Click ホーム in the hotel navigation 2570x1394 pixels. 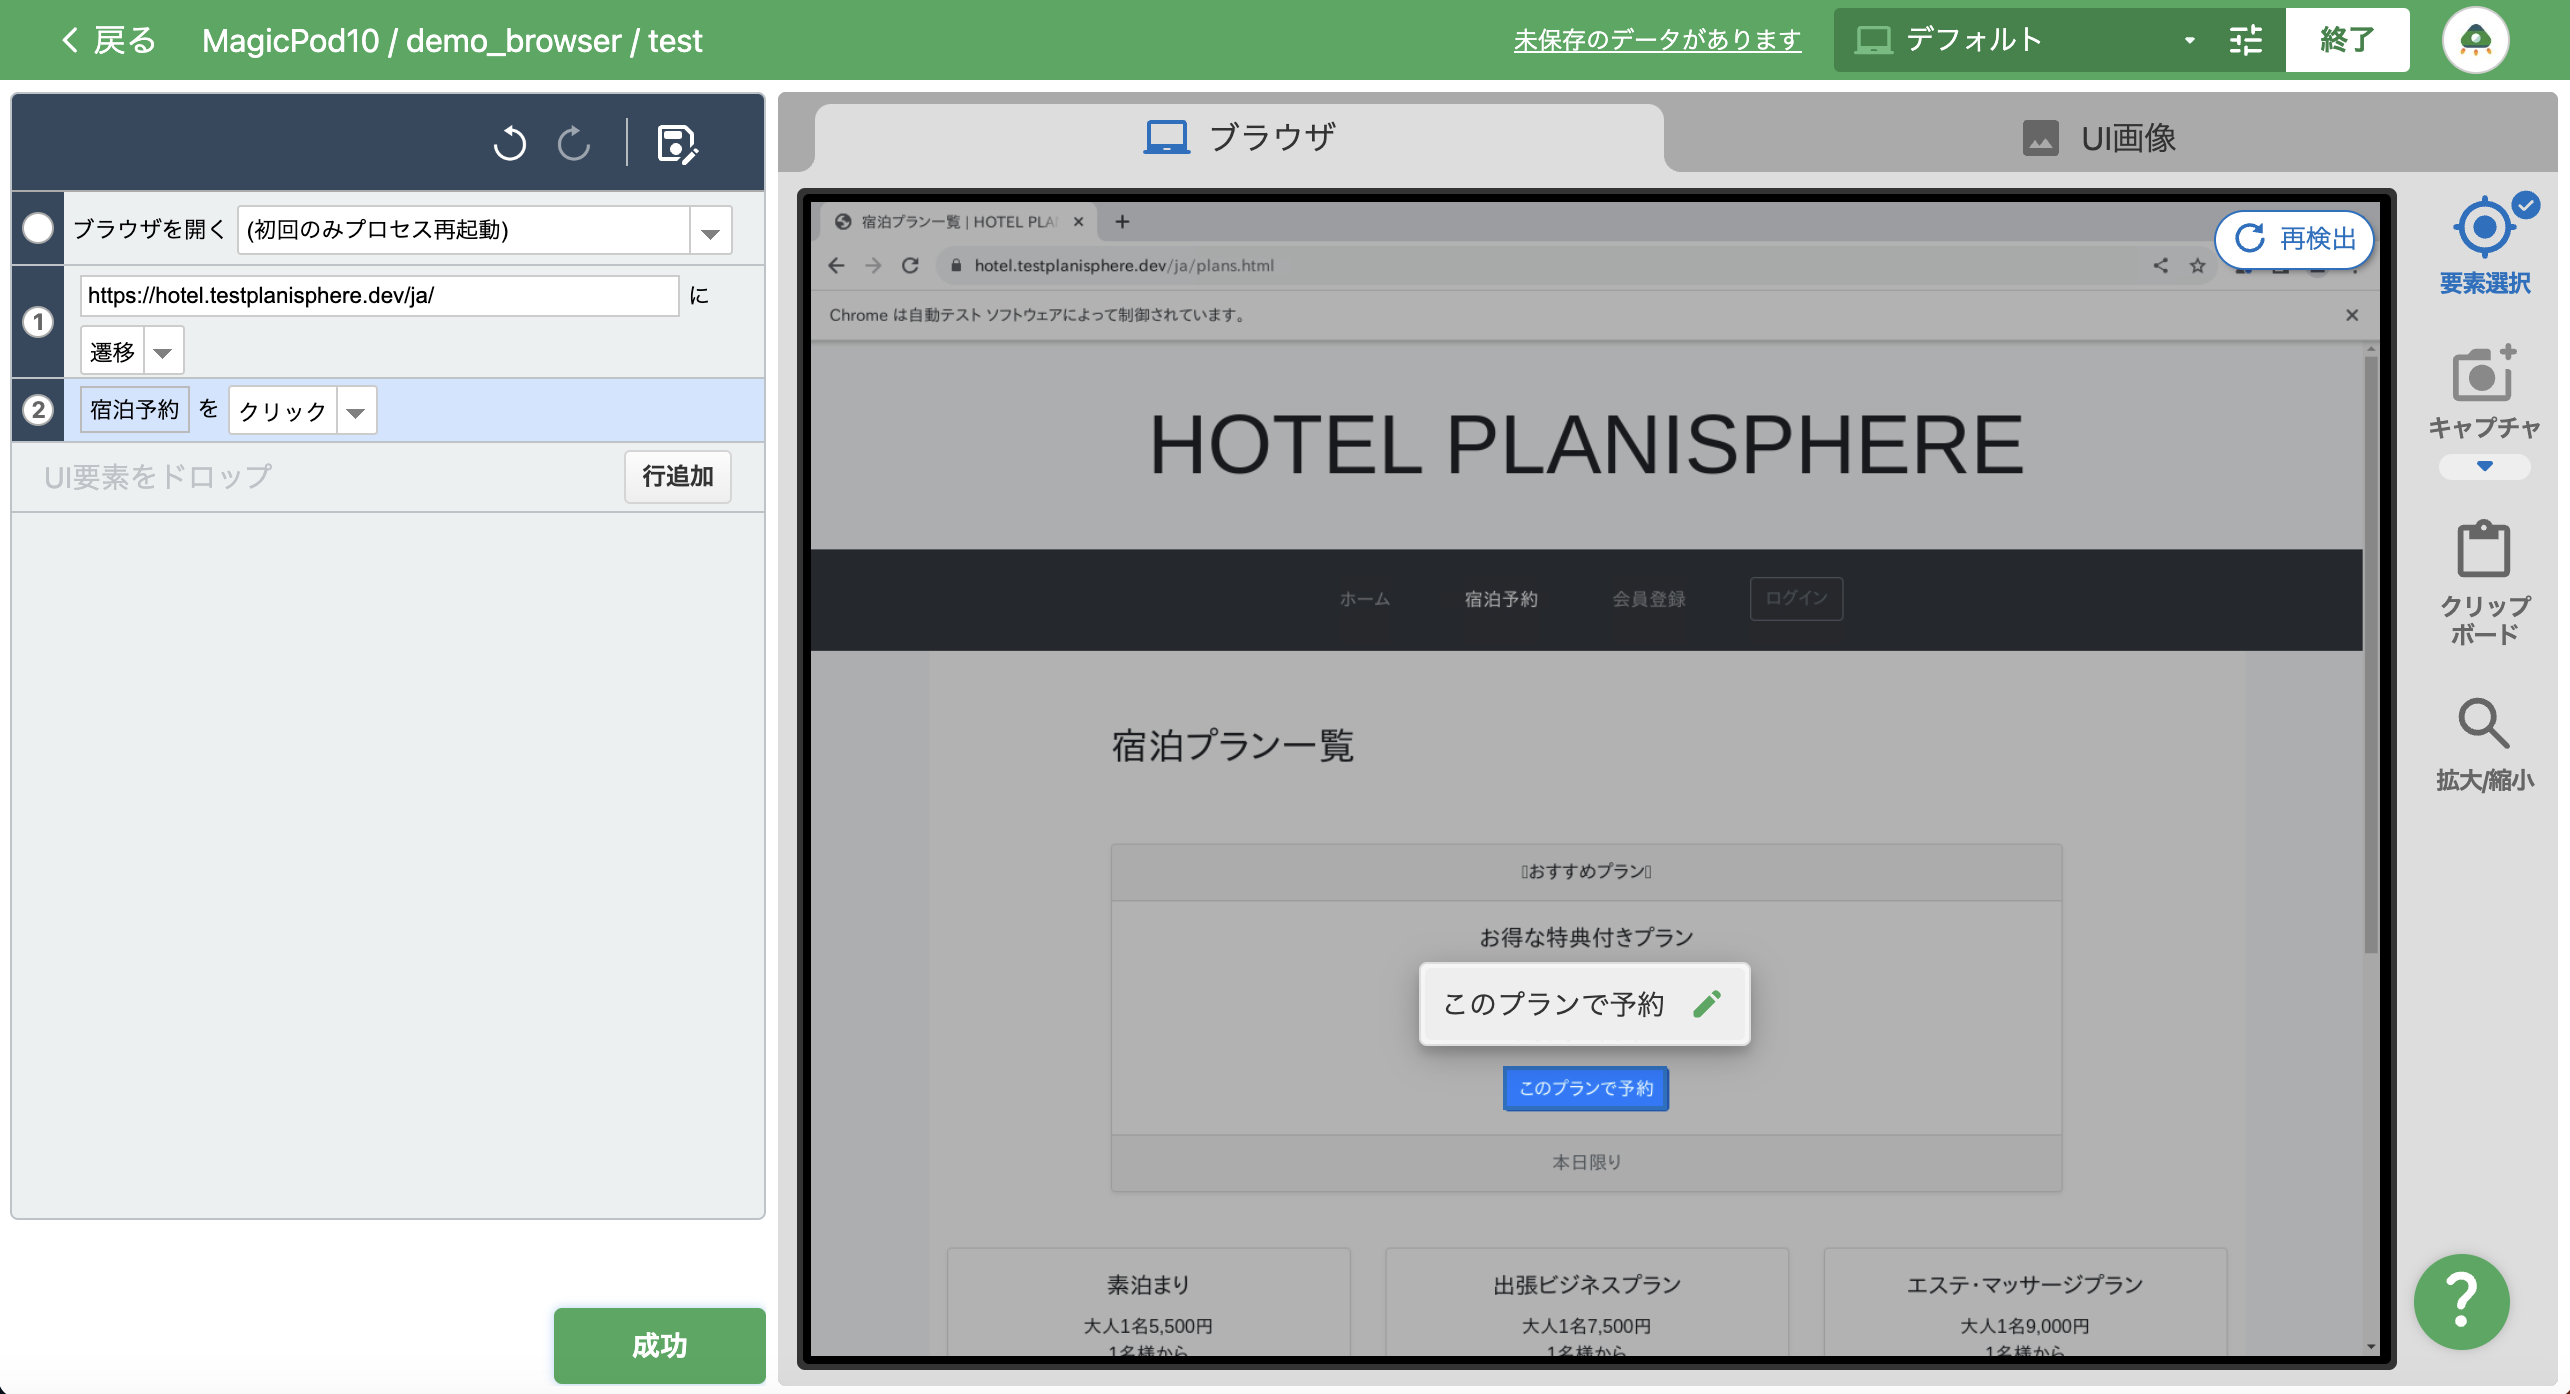click(x=1365, y=599)
